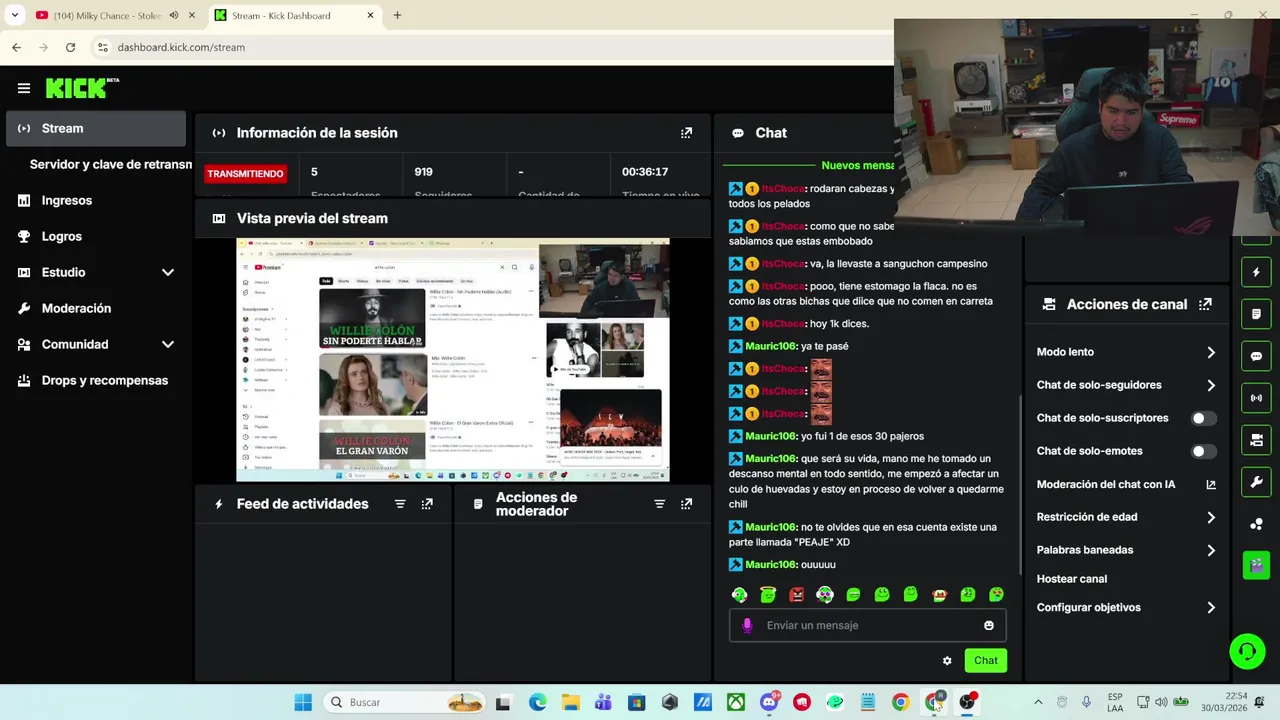Click the chat bubble icon in the right sidebar

(1257, 356)
